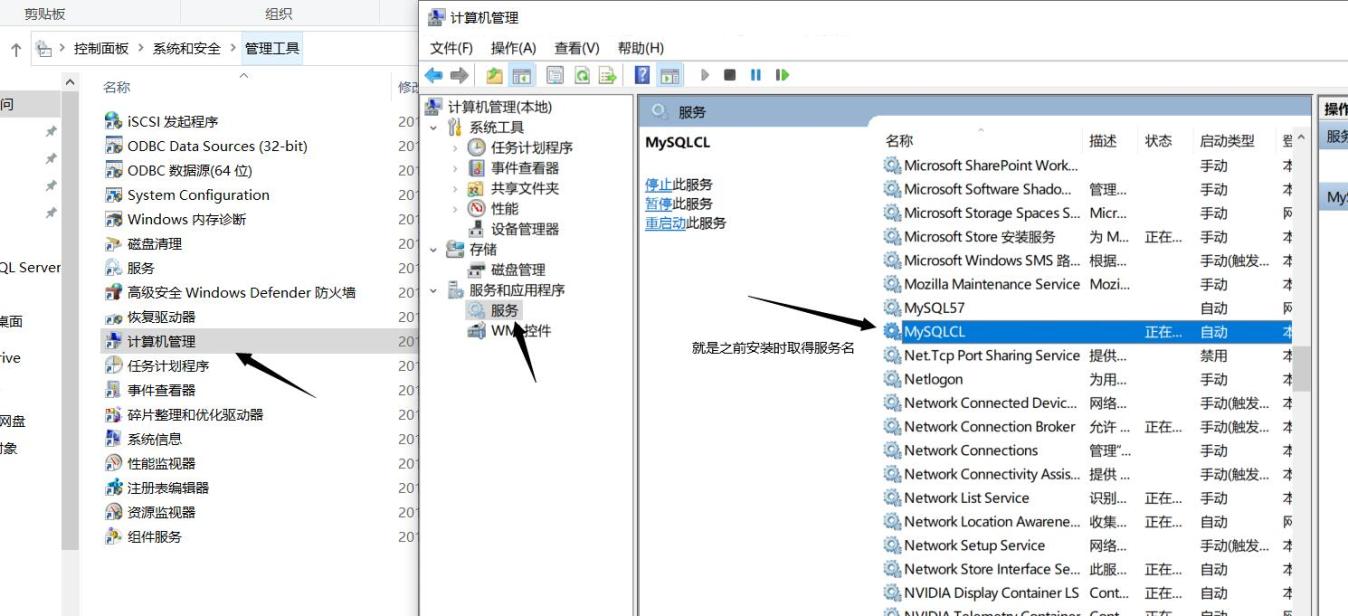Click the Start service play icon

705,75
